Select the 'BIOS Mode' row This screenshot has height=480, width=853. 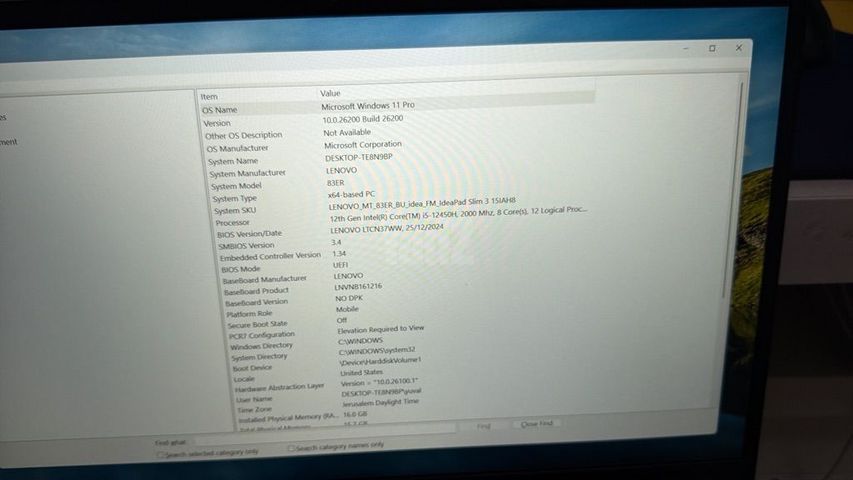pos(240,269)
